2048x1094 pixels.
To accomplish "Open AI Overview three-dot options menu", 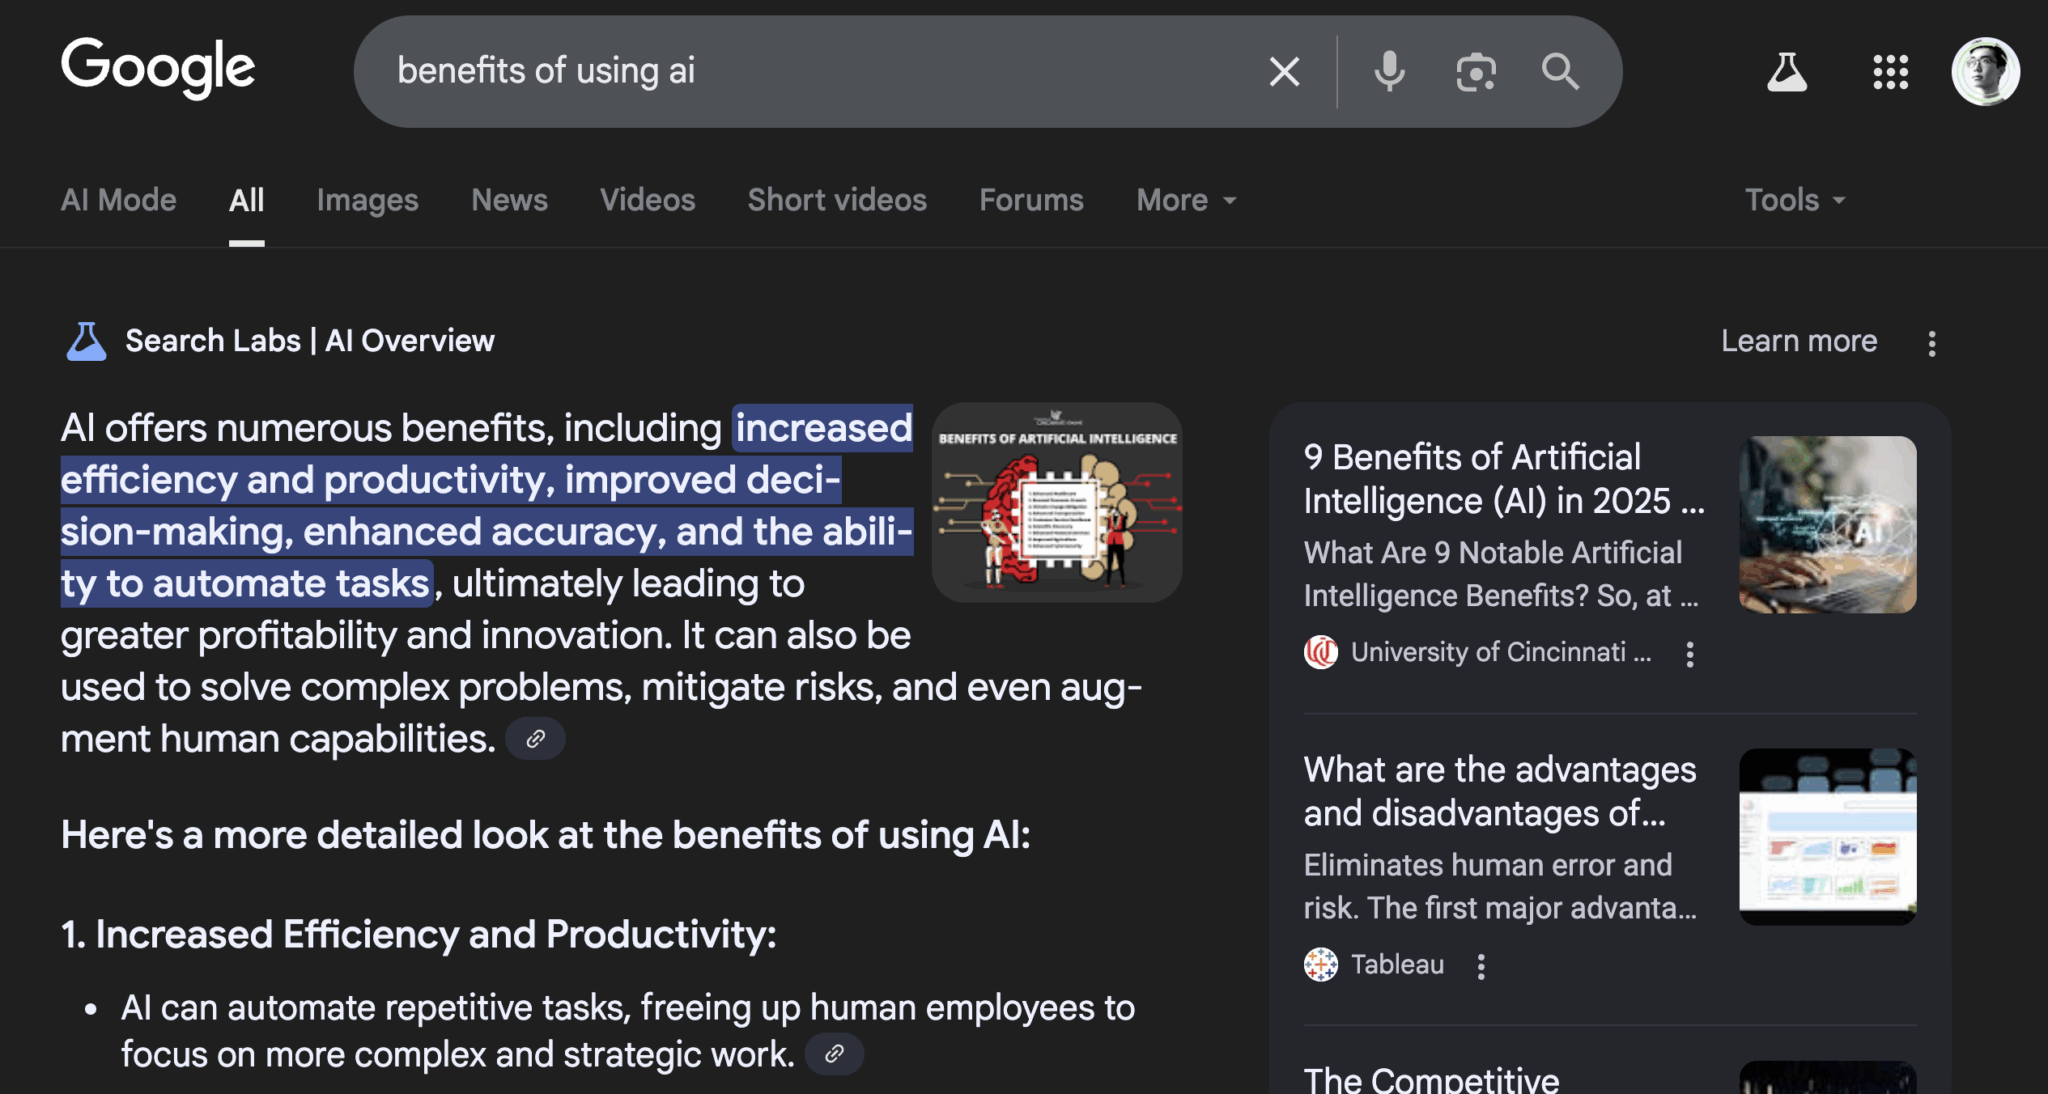I will point(1931,343).
